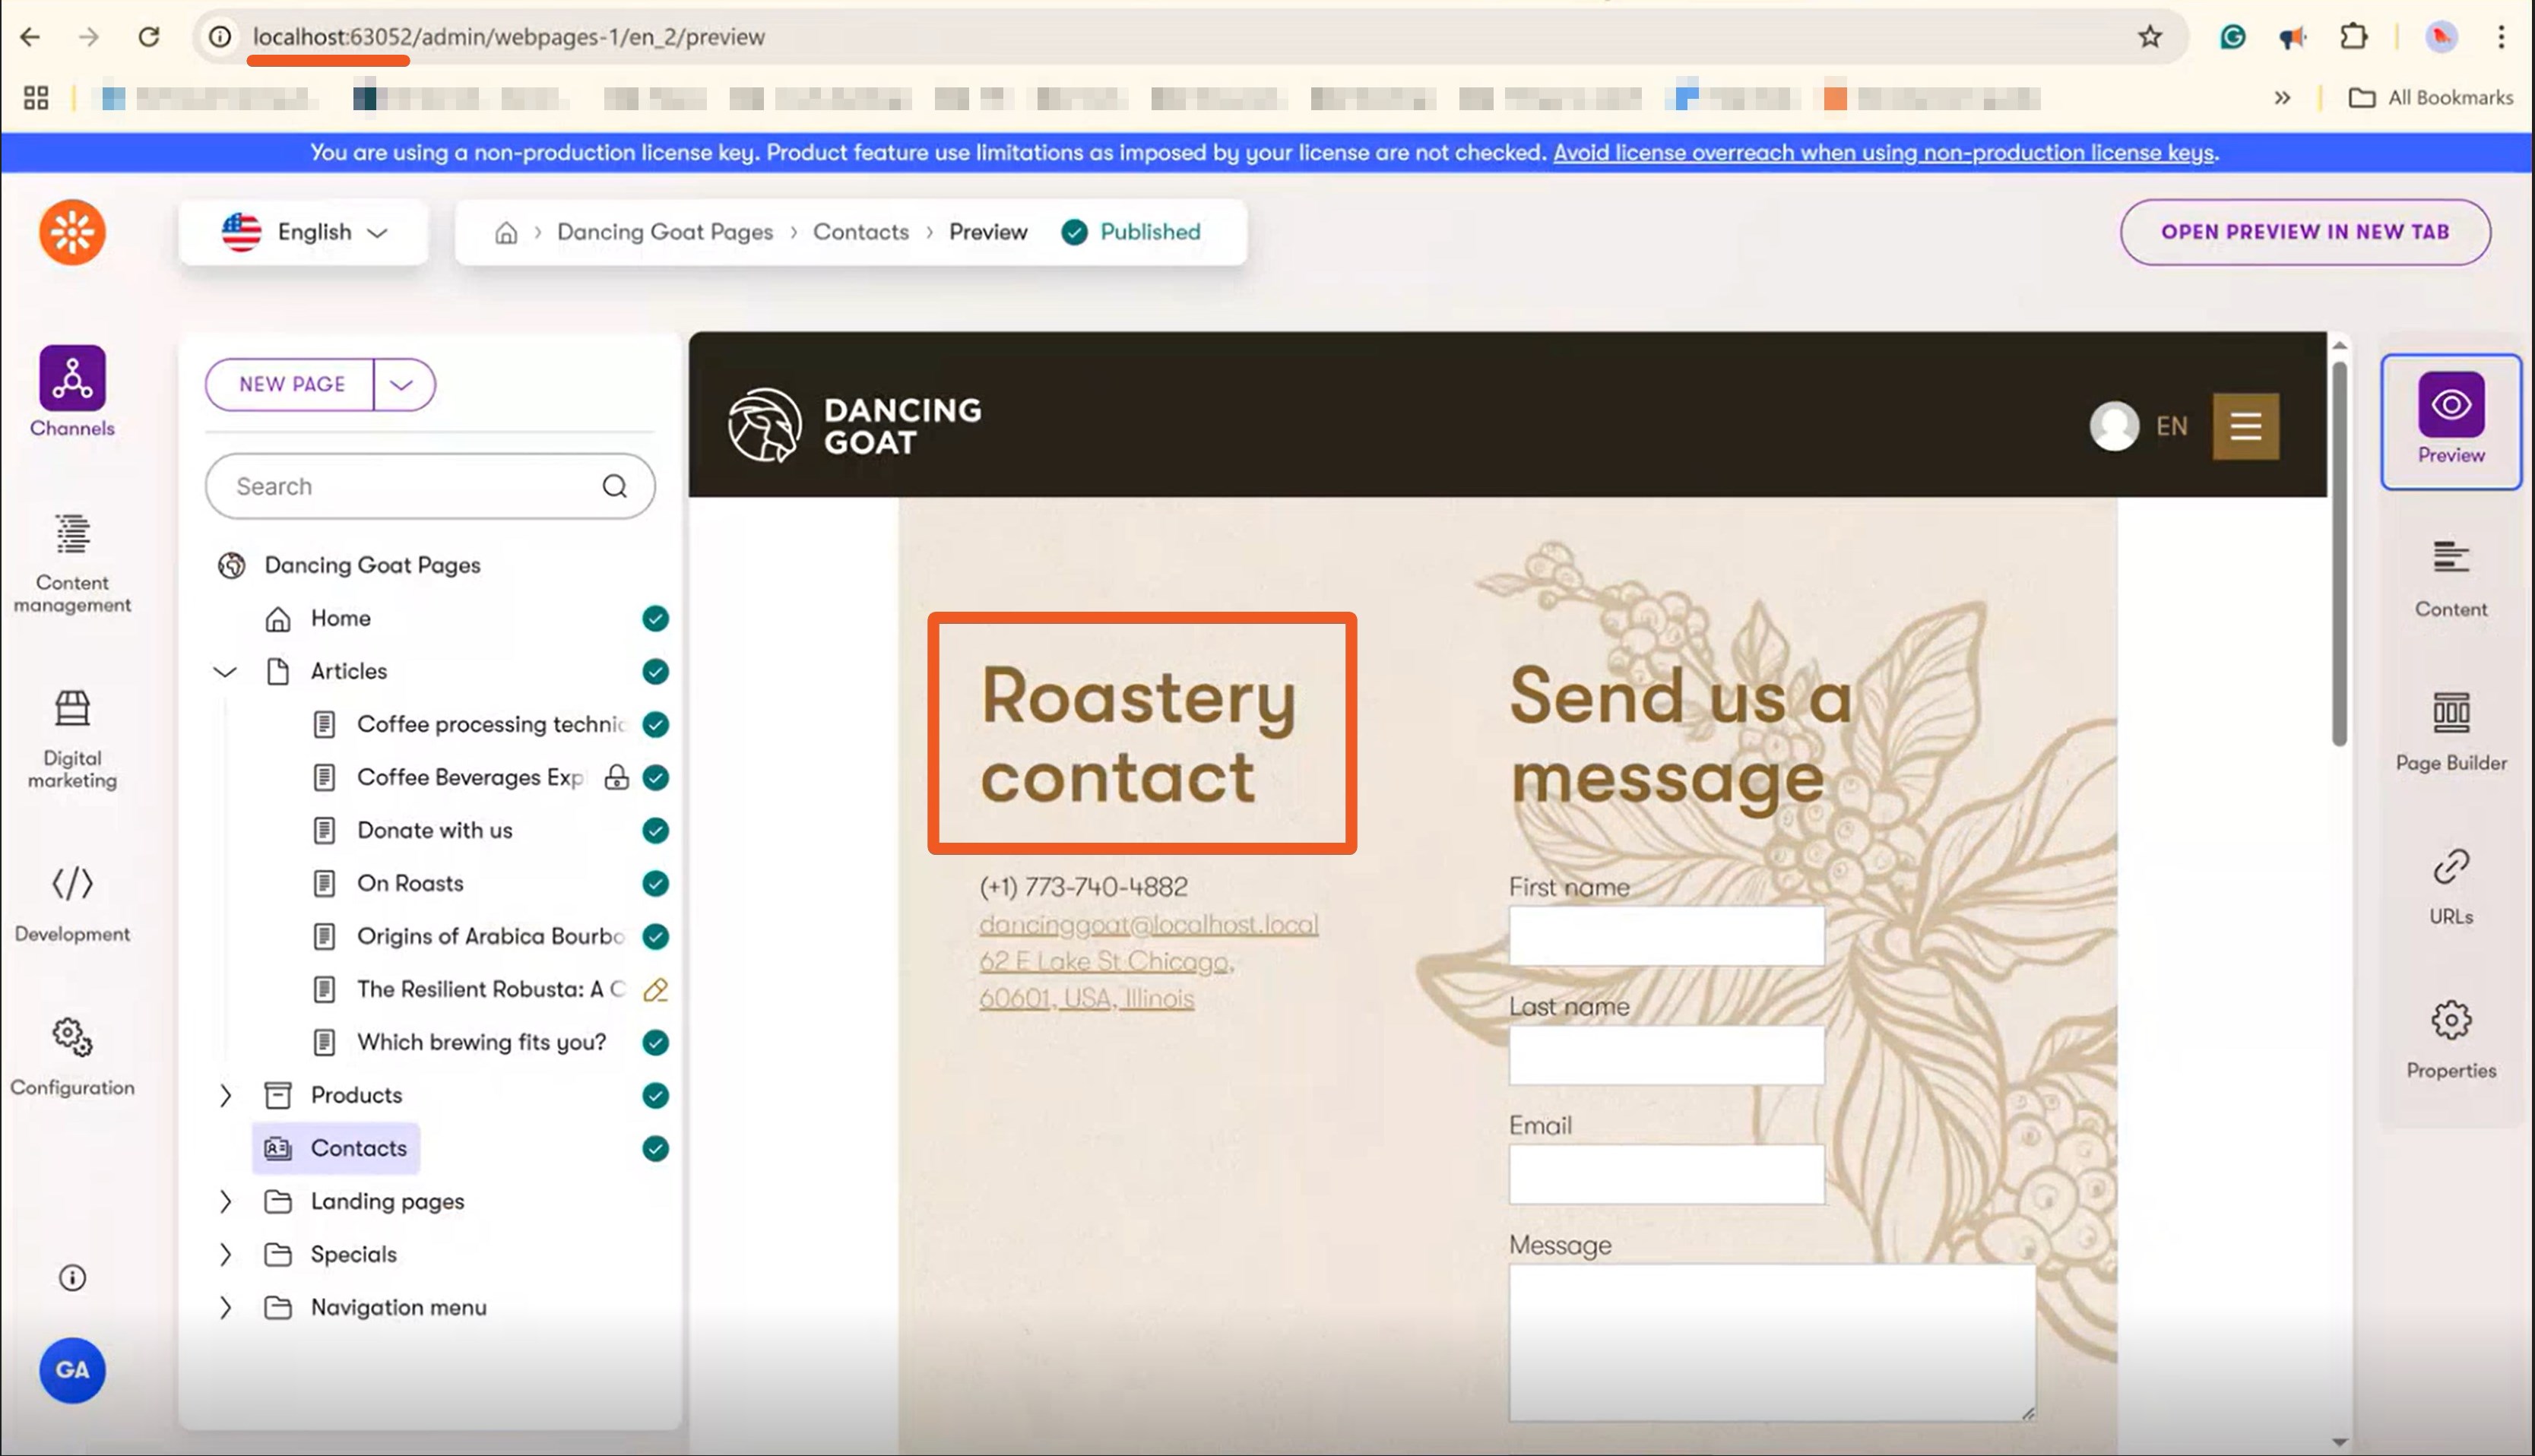
Task: Click the license overreach warning link
Action: click(1884, 152)
